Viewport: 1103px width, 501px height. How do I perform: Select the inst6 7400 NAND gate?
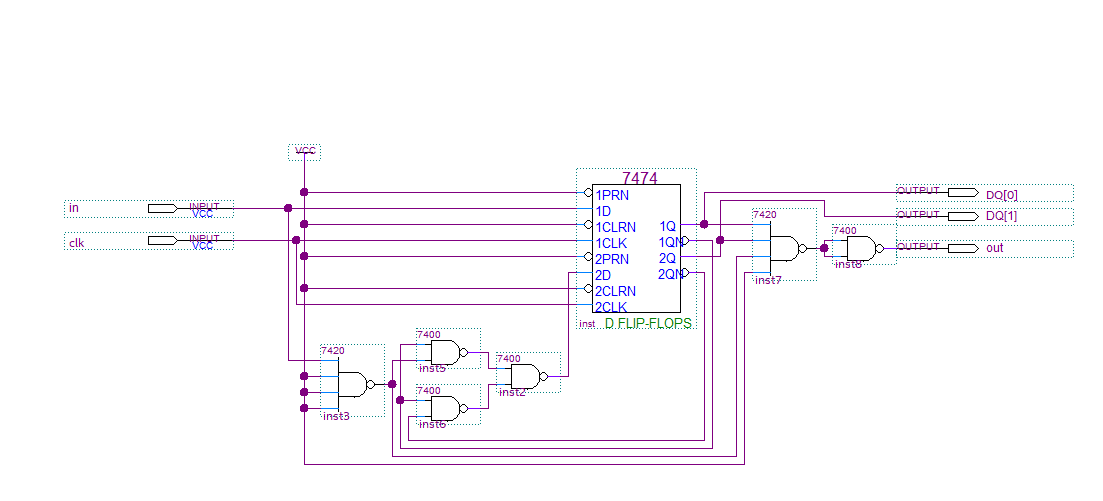coord(445,408)
